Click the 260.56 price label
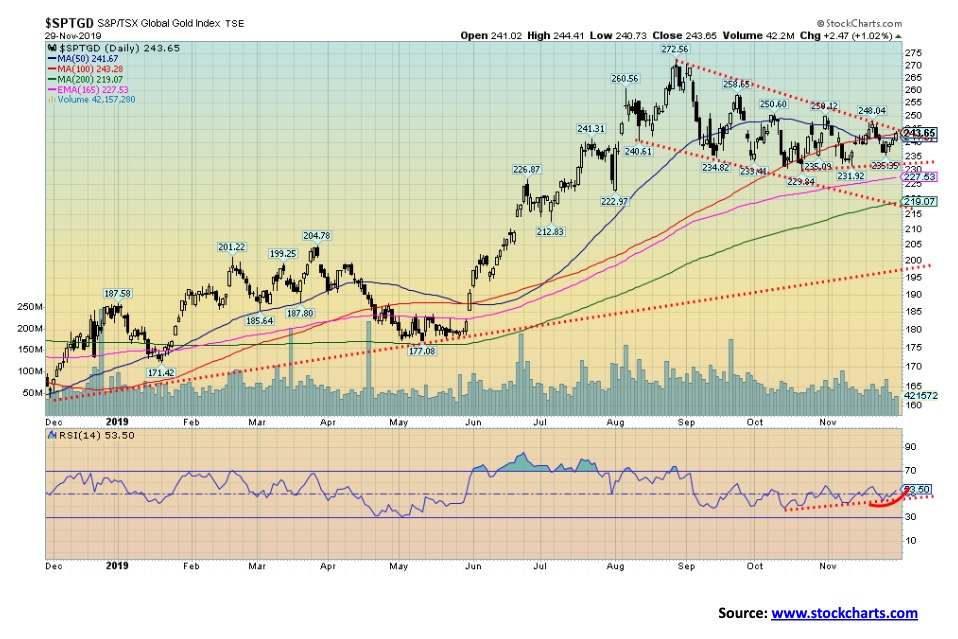Image resolution: width=958 pixels, height=639 pixels. 624,79
